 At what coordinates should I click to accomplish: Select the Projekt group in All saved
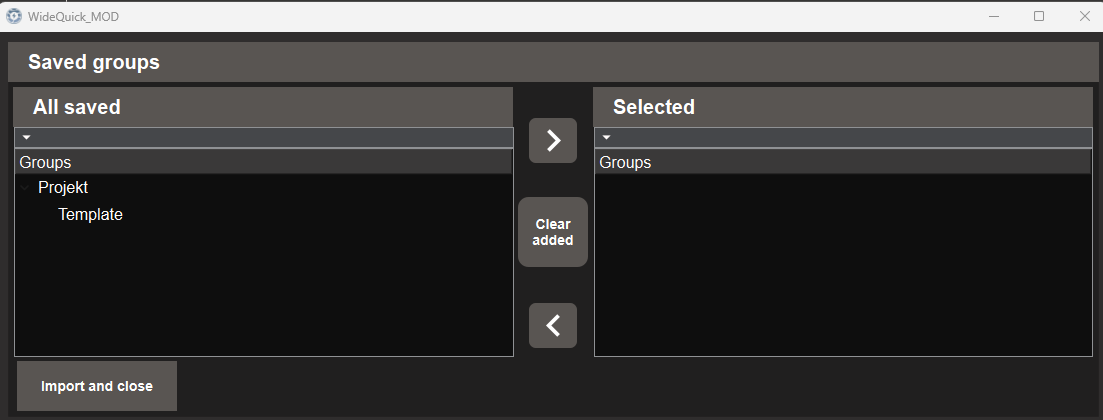[63, 188]
